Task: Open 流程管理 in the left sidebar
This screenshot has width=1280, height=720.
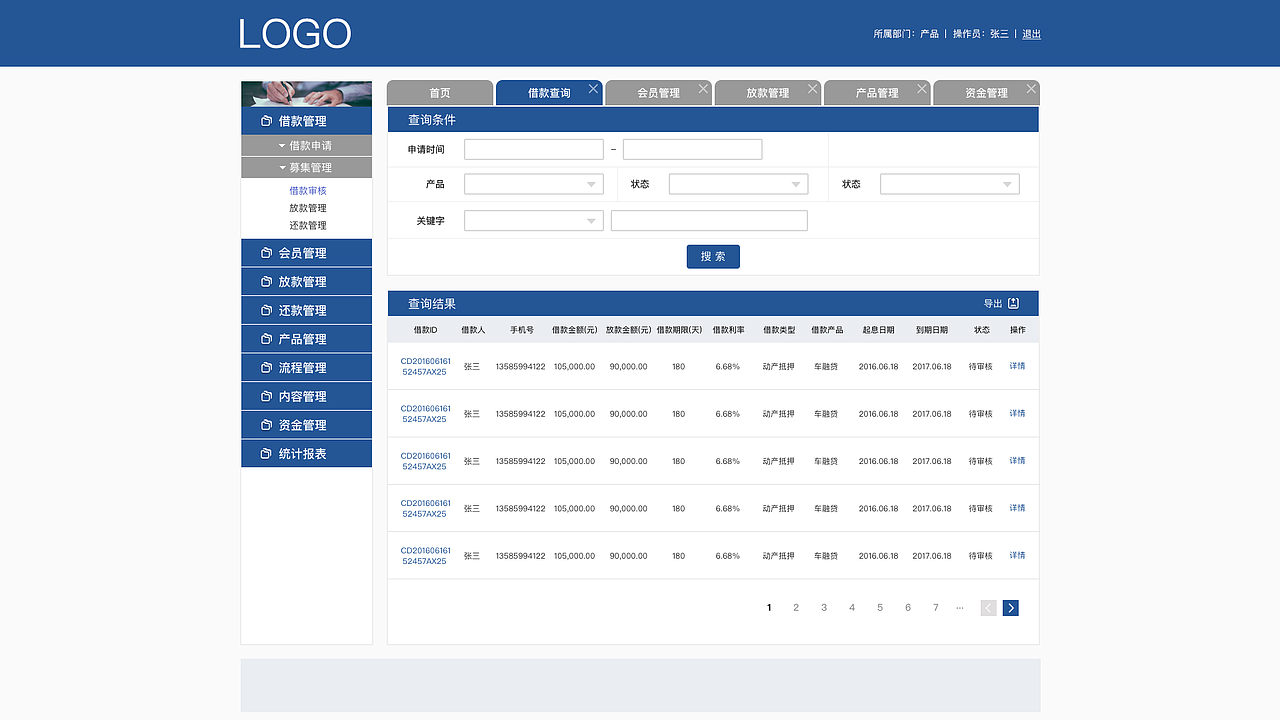Action: click(306, 368)
